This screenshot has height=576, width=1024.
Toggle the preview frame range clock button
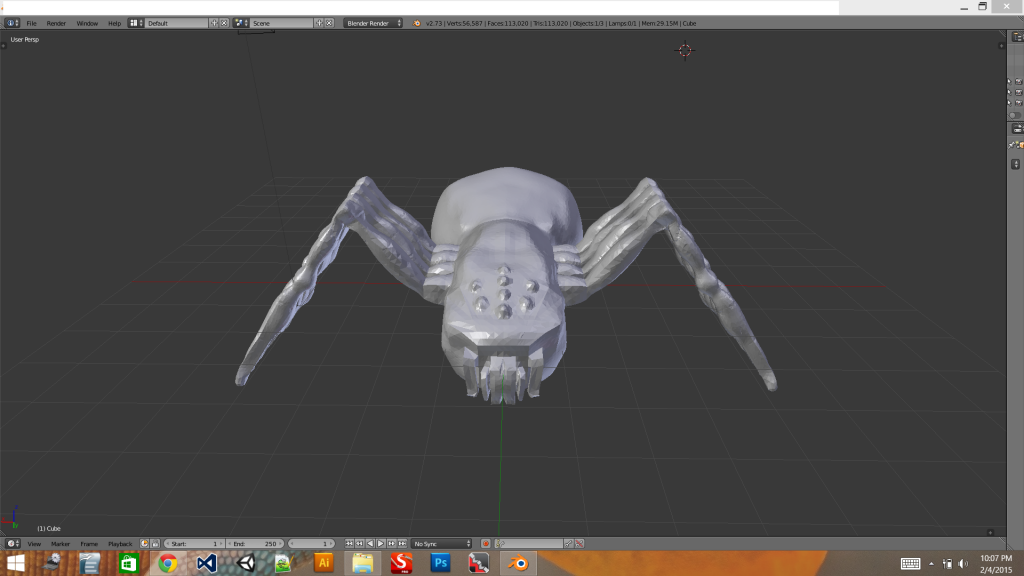coord(144,543)
